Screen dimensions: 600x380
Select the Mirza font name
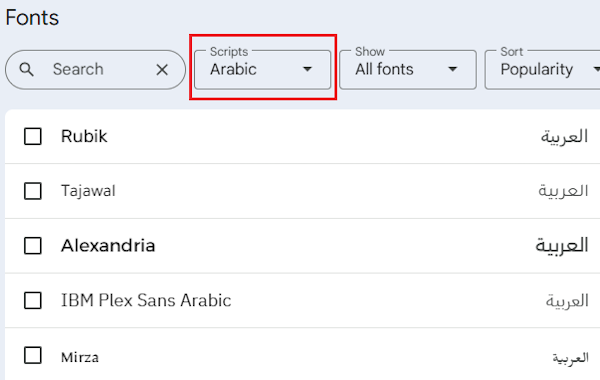point(80,357)
